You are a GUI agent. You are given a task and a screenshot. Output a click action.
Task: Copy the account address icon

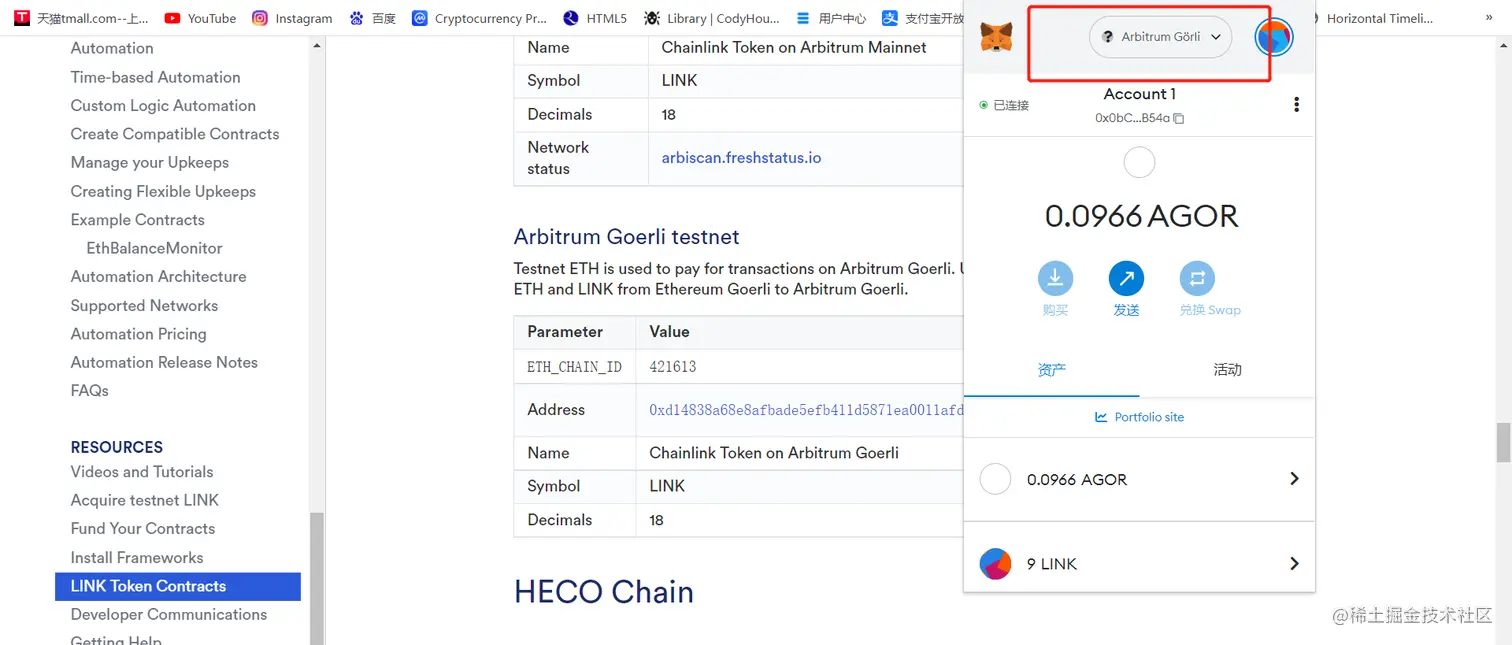pos(1179,118)
